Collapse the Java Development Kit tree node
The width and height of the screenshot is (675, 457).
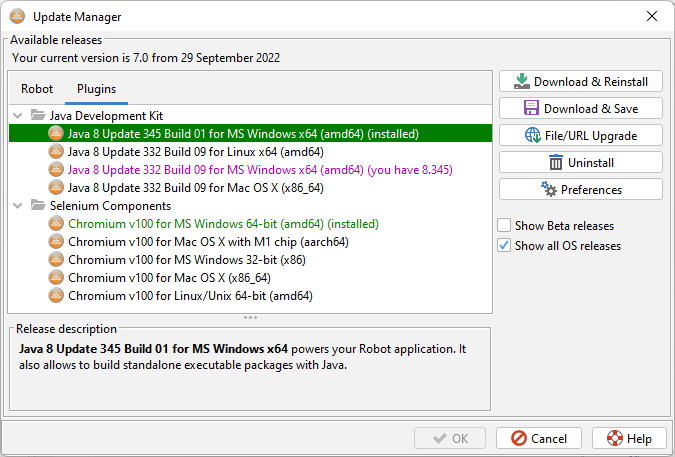(x=19, y=115)
